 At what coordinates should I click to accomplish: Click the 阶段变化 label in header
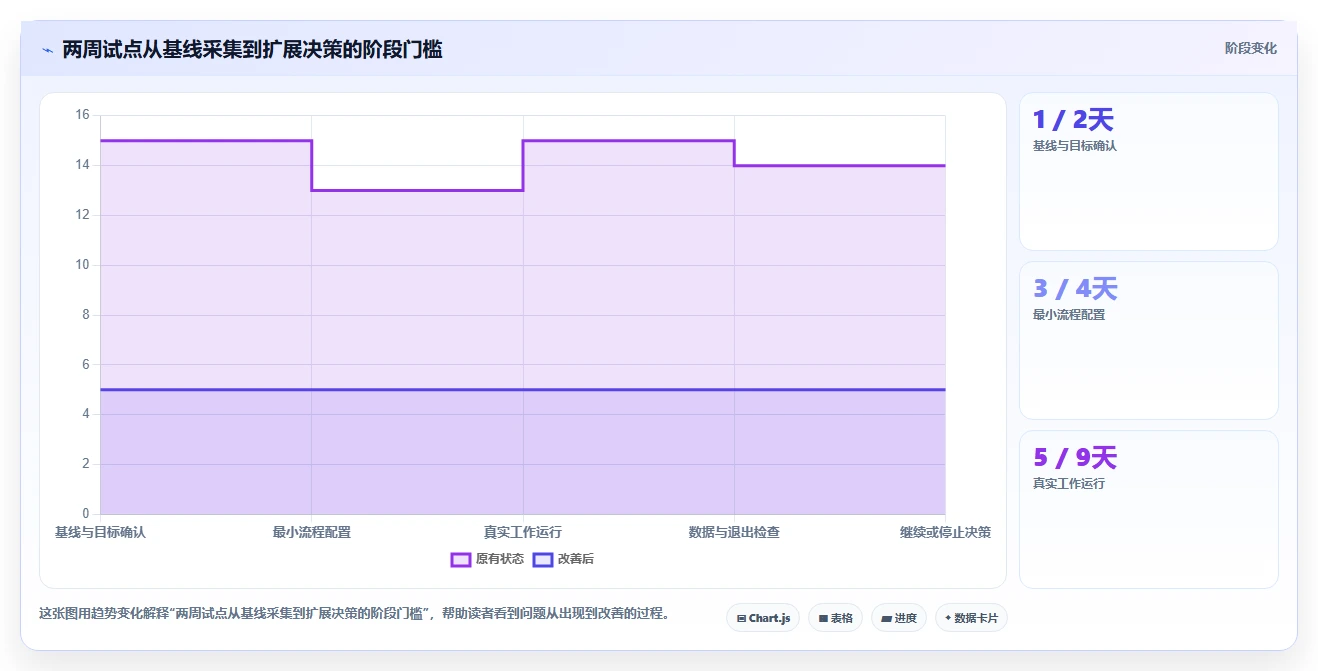[1251, 48]
